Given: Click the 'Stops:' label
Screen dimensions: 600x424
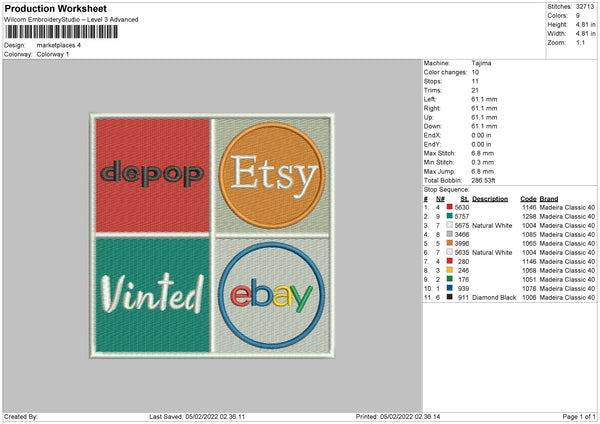Looking at the screenshot, I should (x=433, y=81).
